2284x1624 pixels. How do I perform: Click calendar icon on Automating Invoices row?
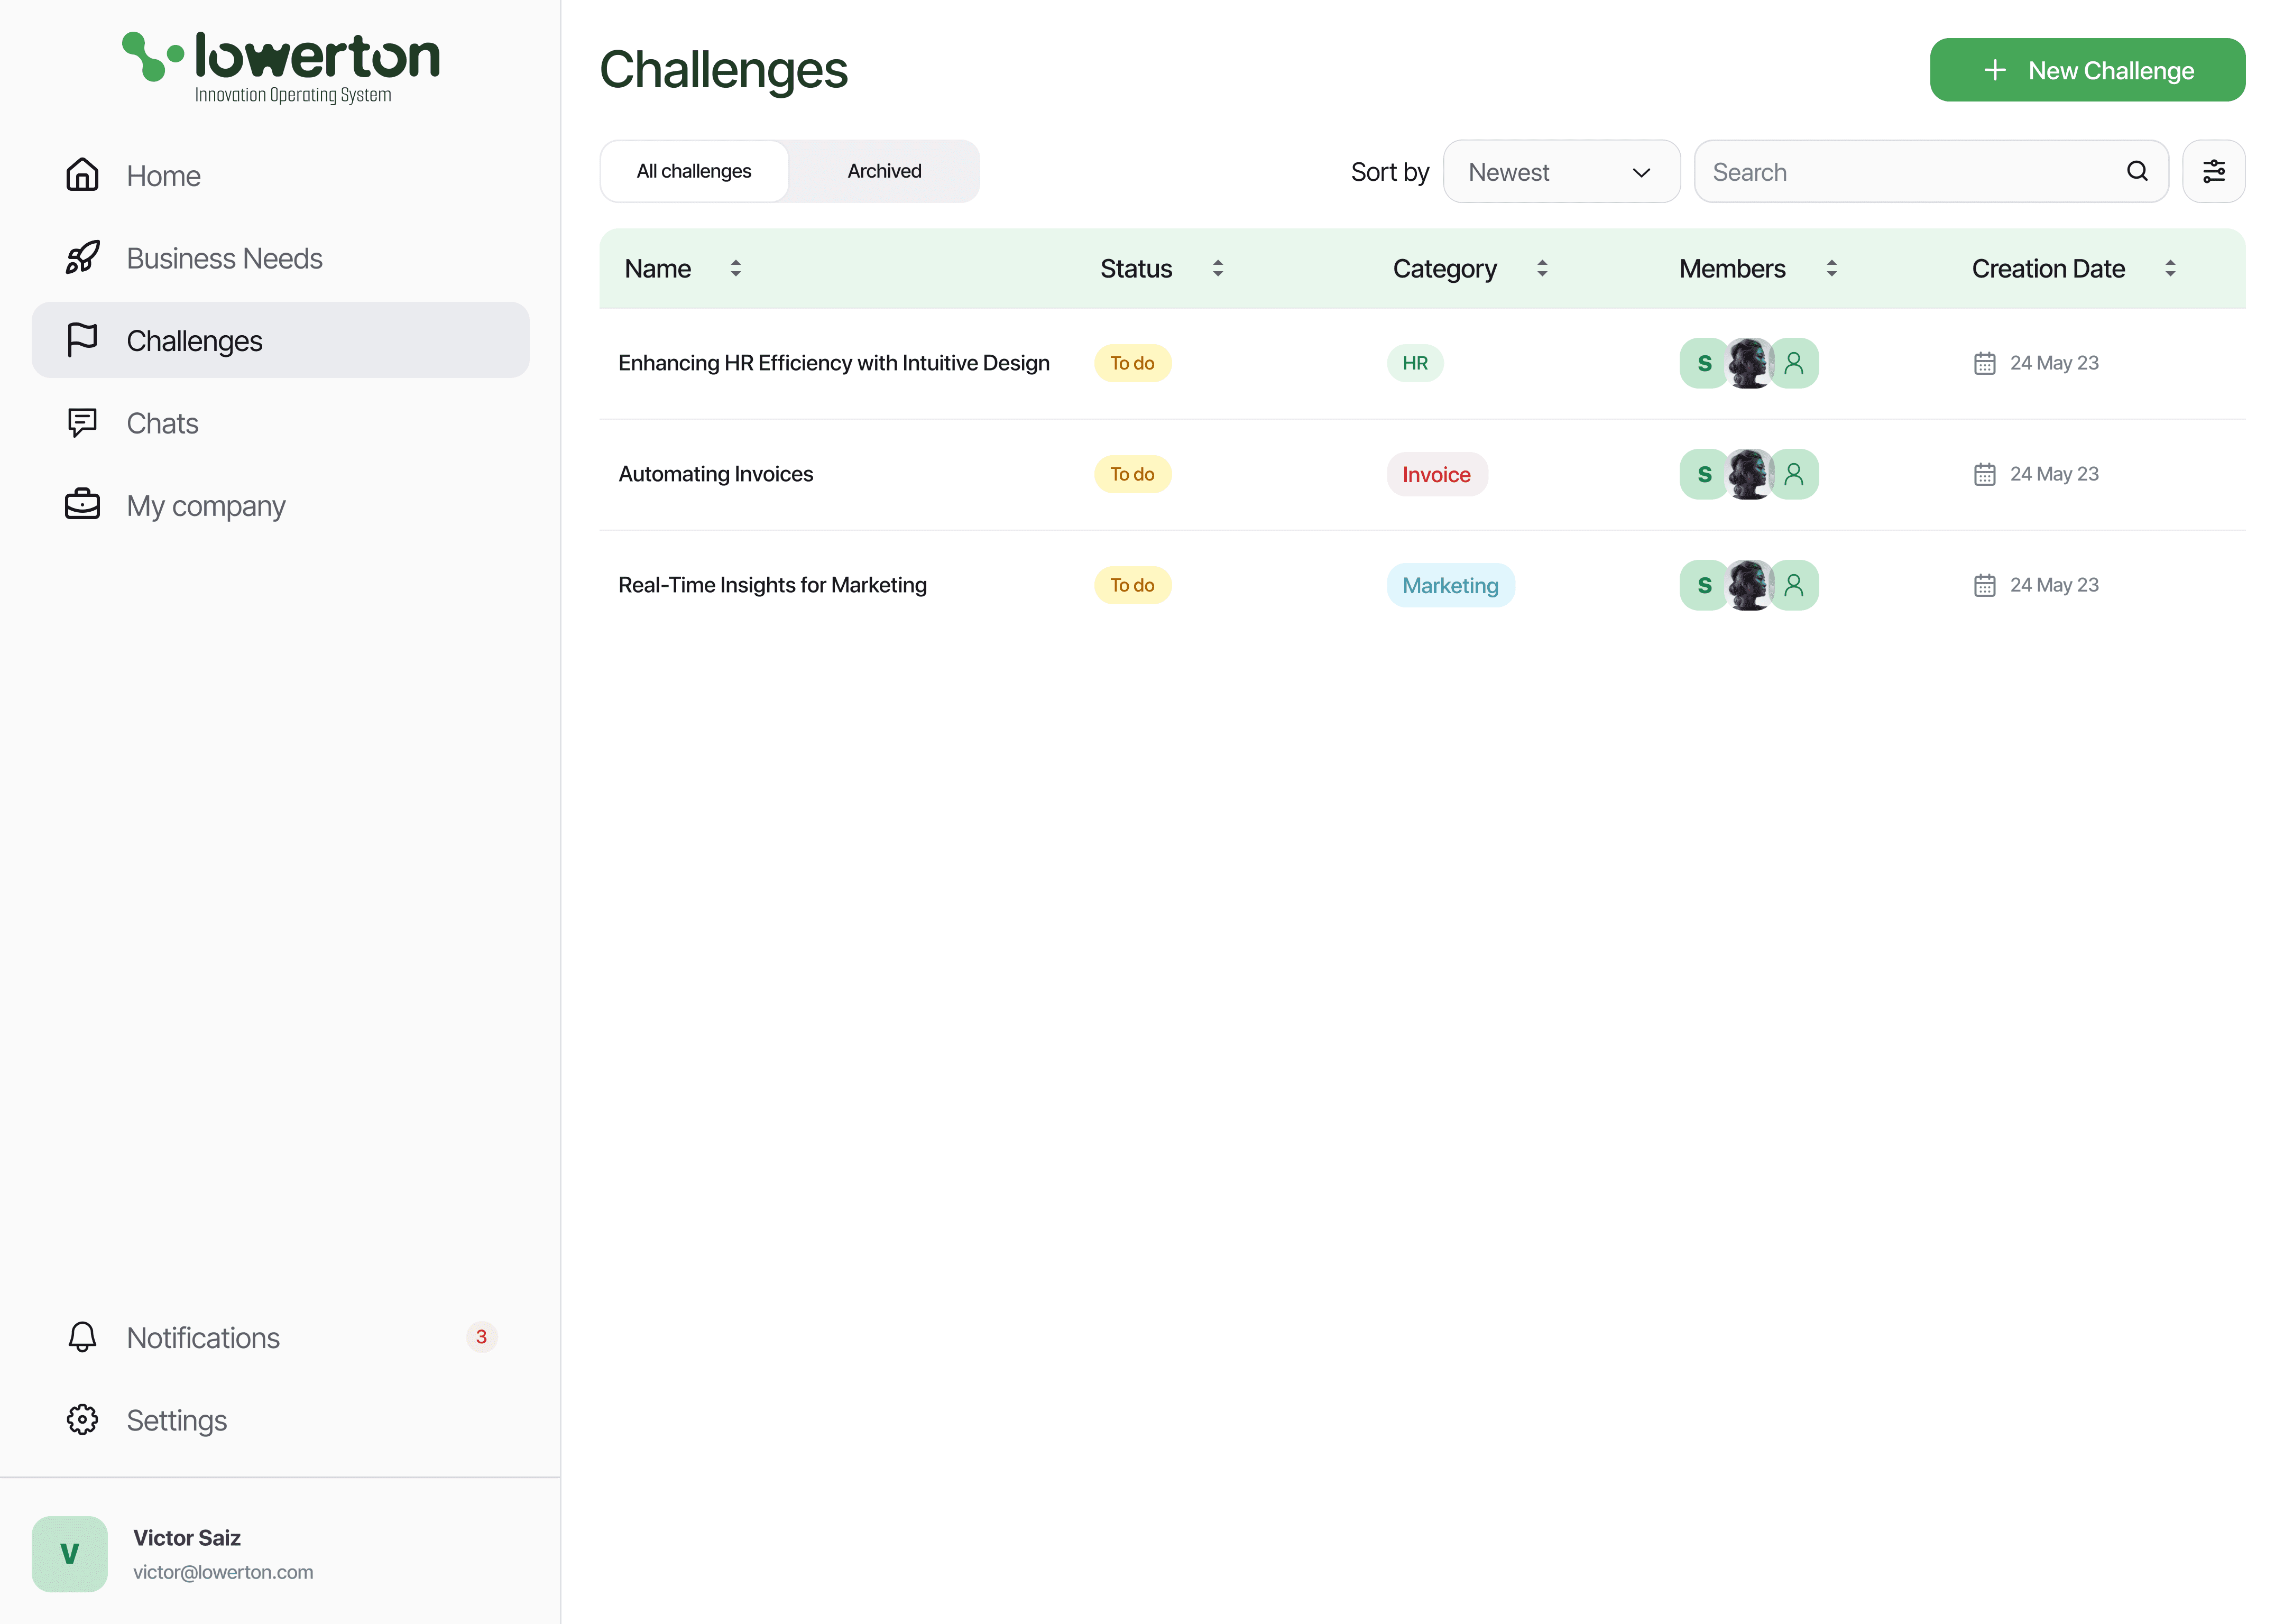[x=1984, y=474]
